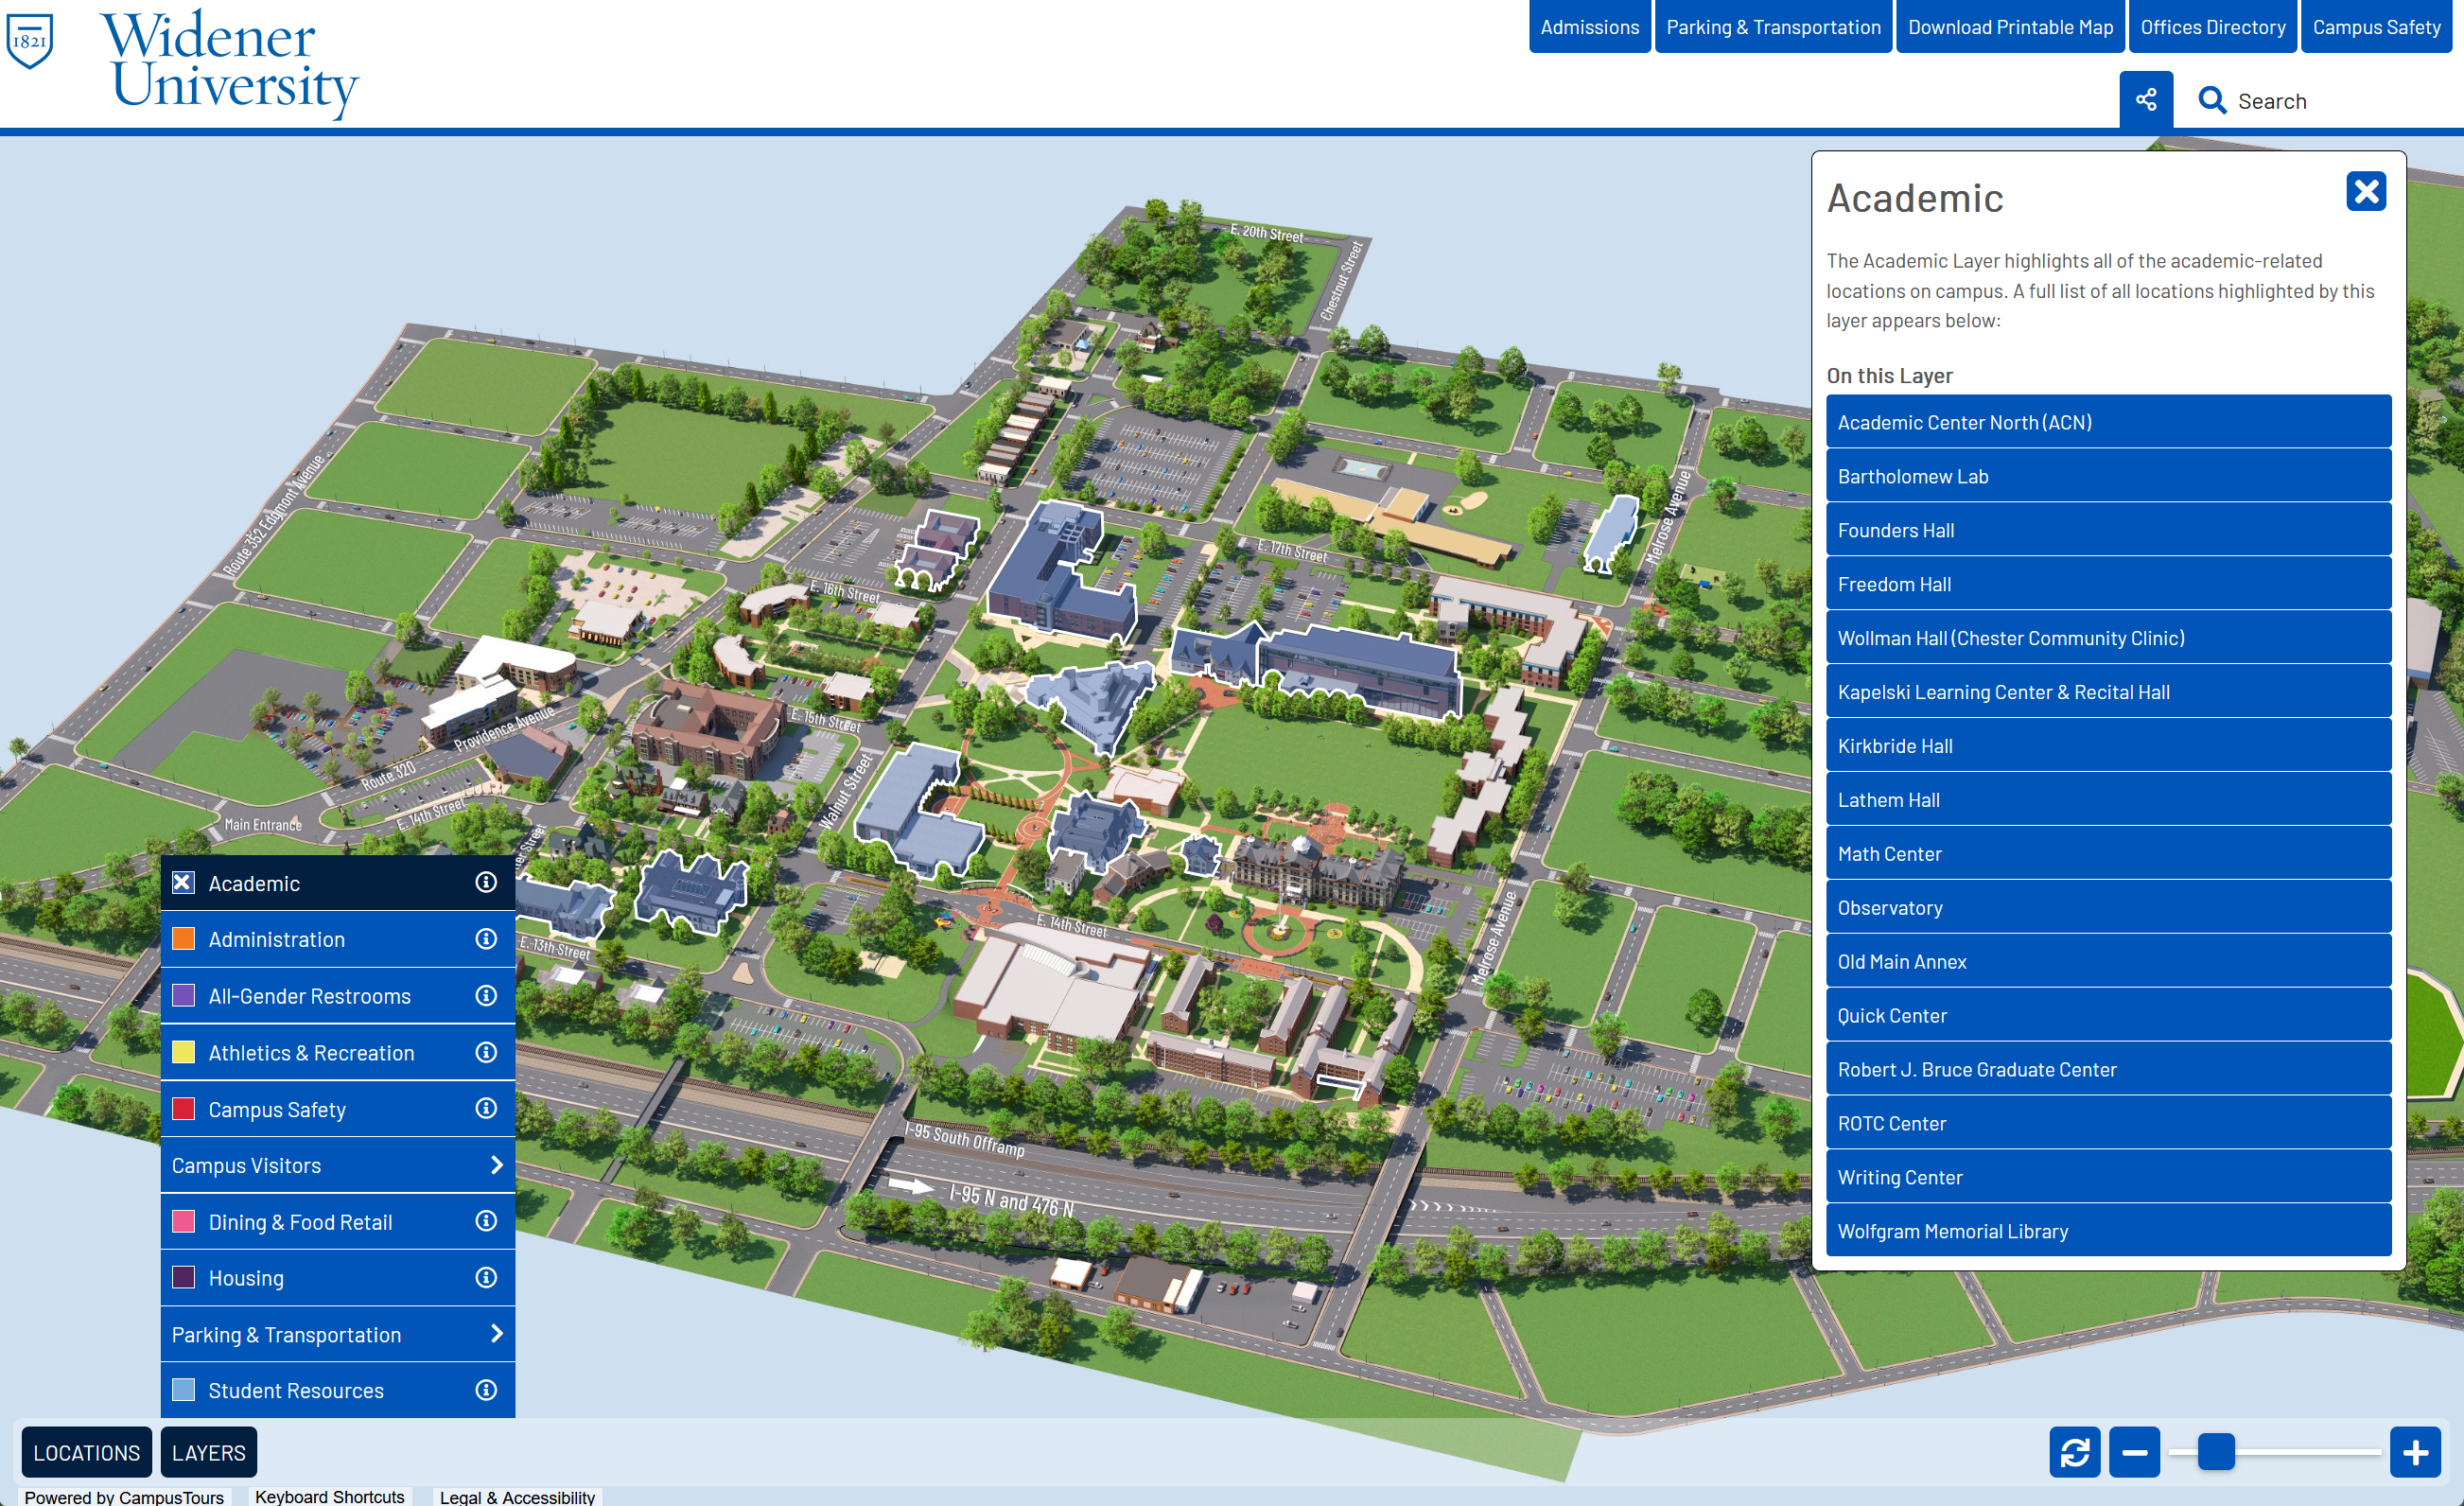This screenshot has width=2464, height=1506.
Task: Switch to the LAYERS tab
Action: click(x=208, y=1452)
